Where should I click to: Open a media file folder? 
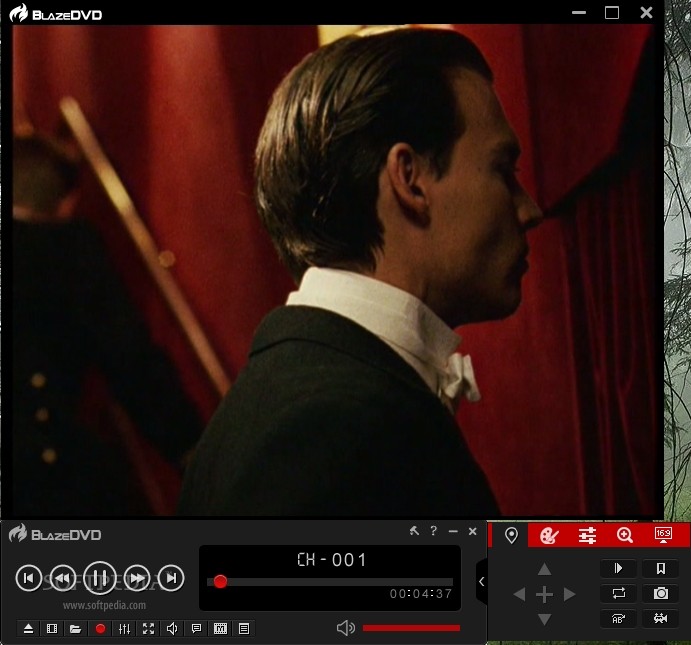[x=75, y=629]
